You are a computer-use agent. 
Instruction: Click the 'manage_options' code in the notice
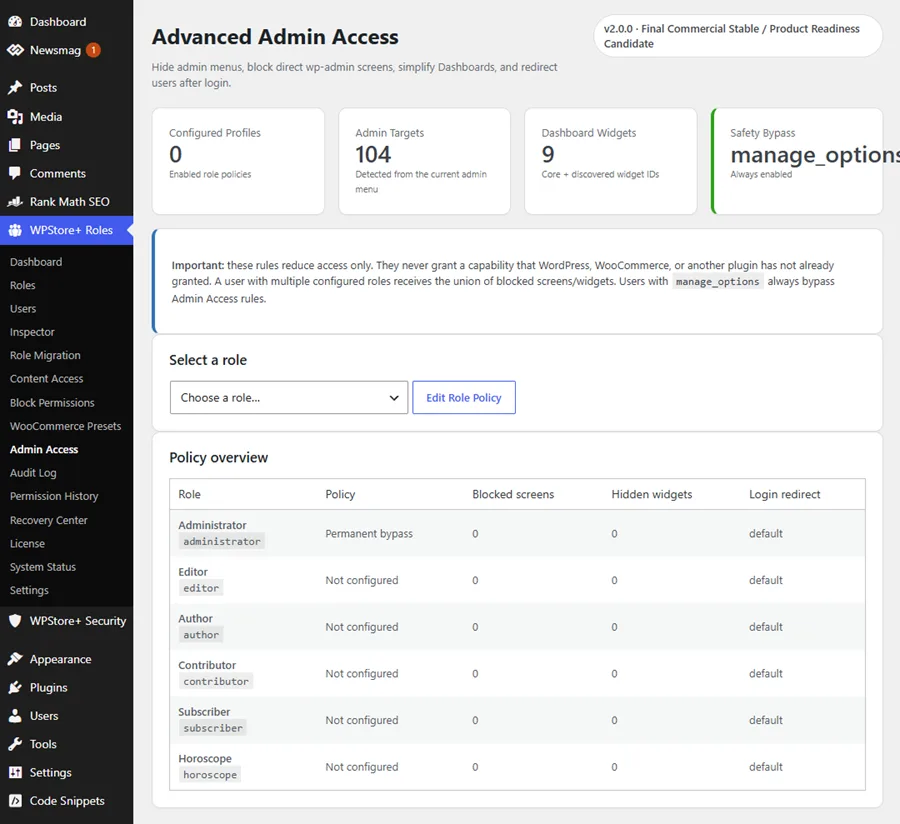[717, 282]
